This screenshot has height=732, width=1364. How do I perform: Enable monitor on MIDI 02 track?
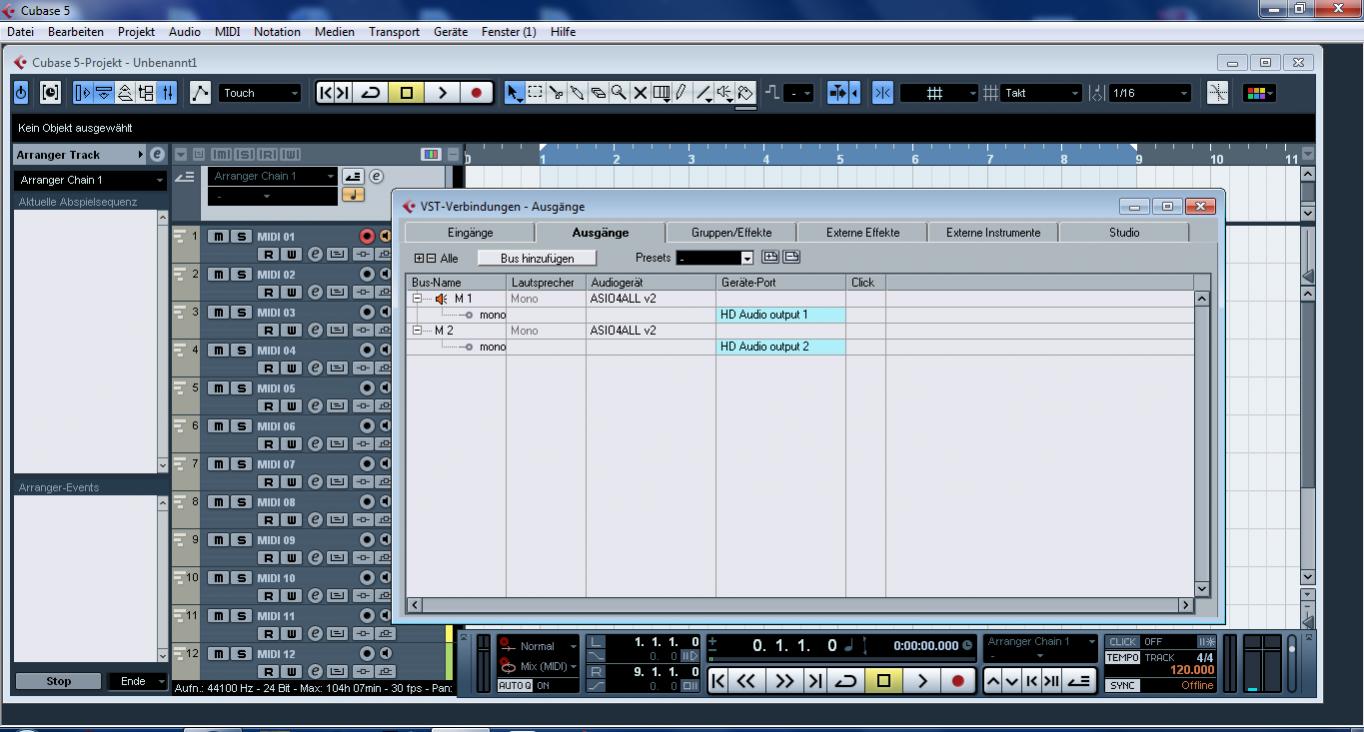point(385,274)
